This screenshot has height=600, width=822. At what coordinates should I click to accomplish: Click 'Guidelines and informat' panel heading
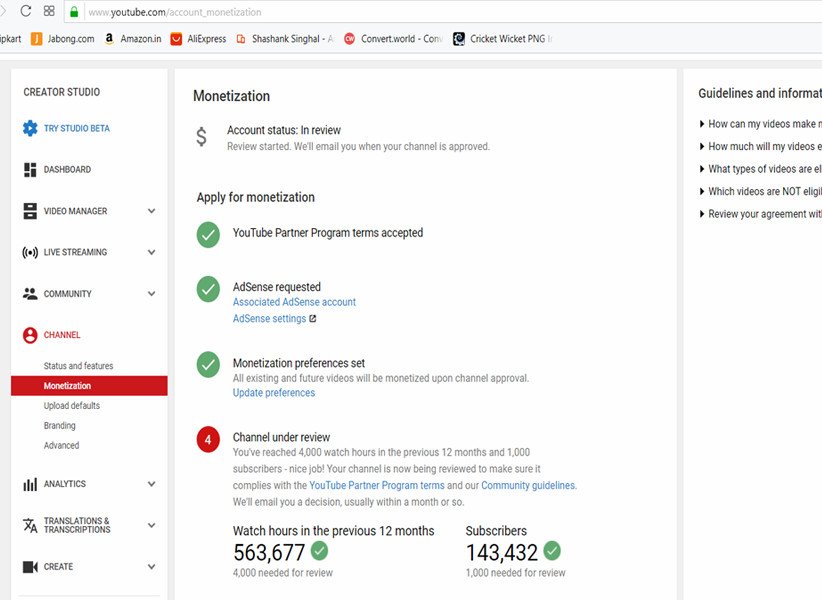[x=760, y=93]
